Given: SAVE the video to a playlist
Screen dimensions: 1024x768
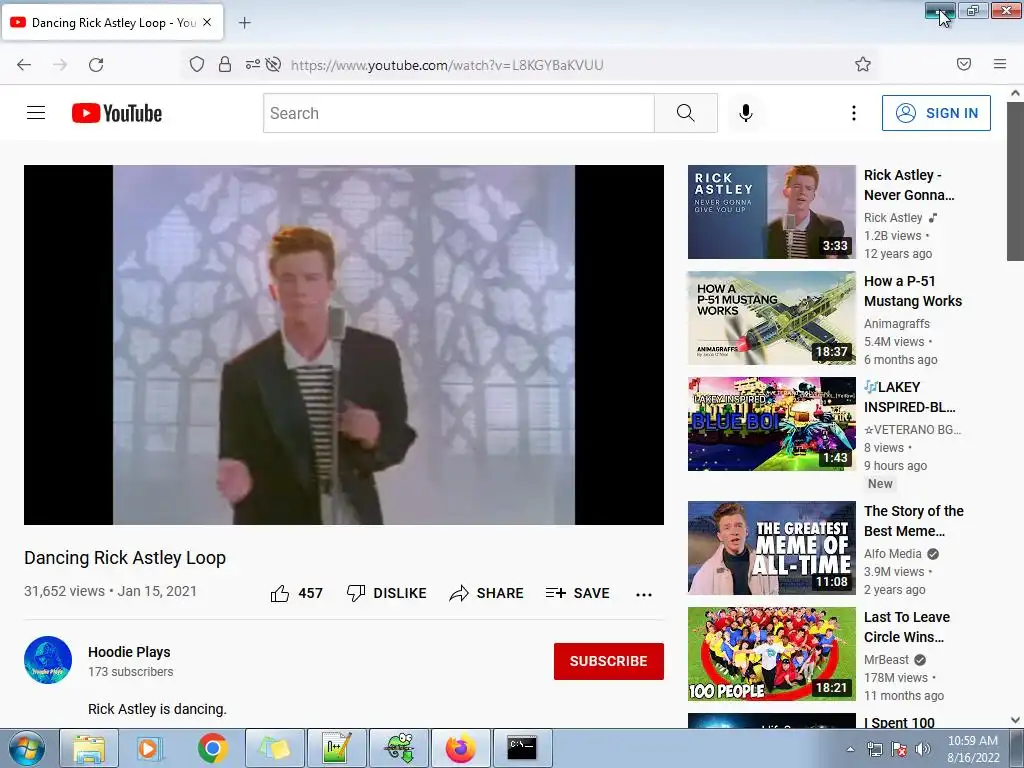Looking at the screenshot, I should point(578,593).
